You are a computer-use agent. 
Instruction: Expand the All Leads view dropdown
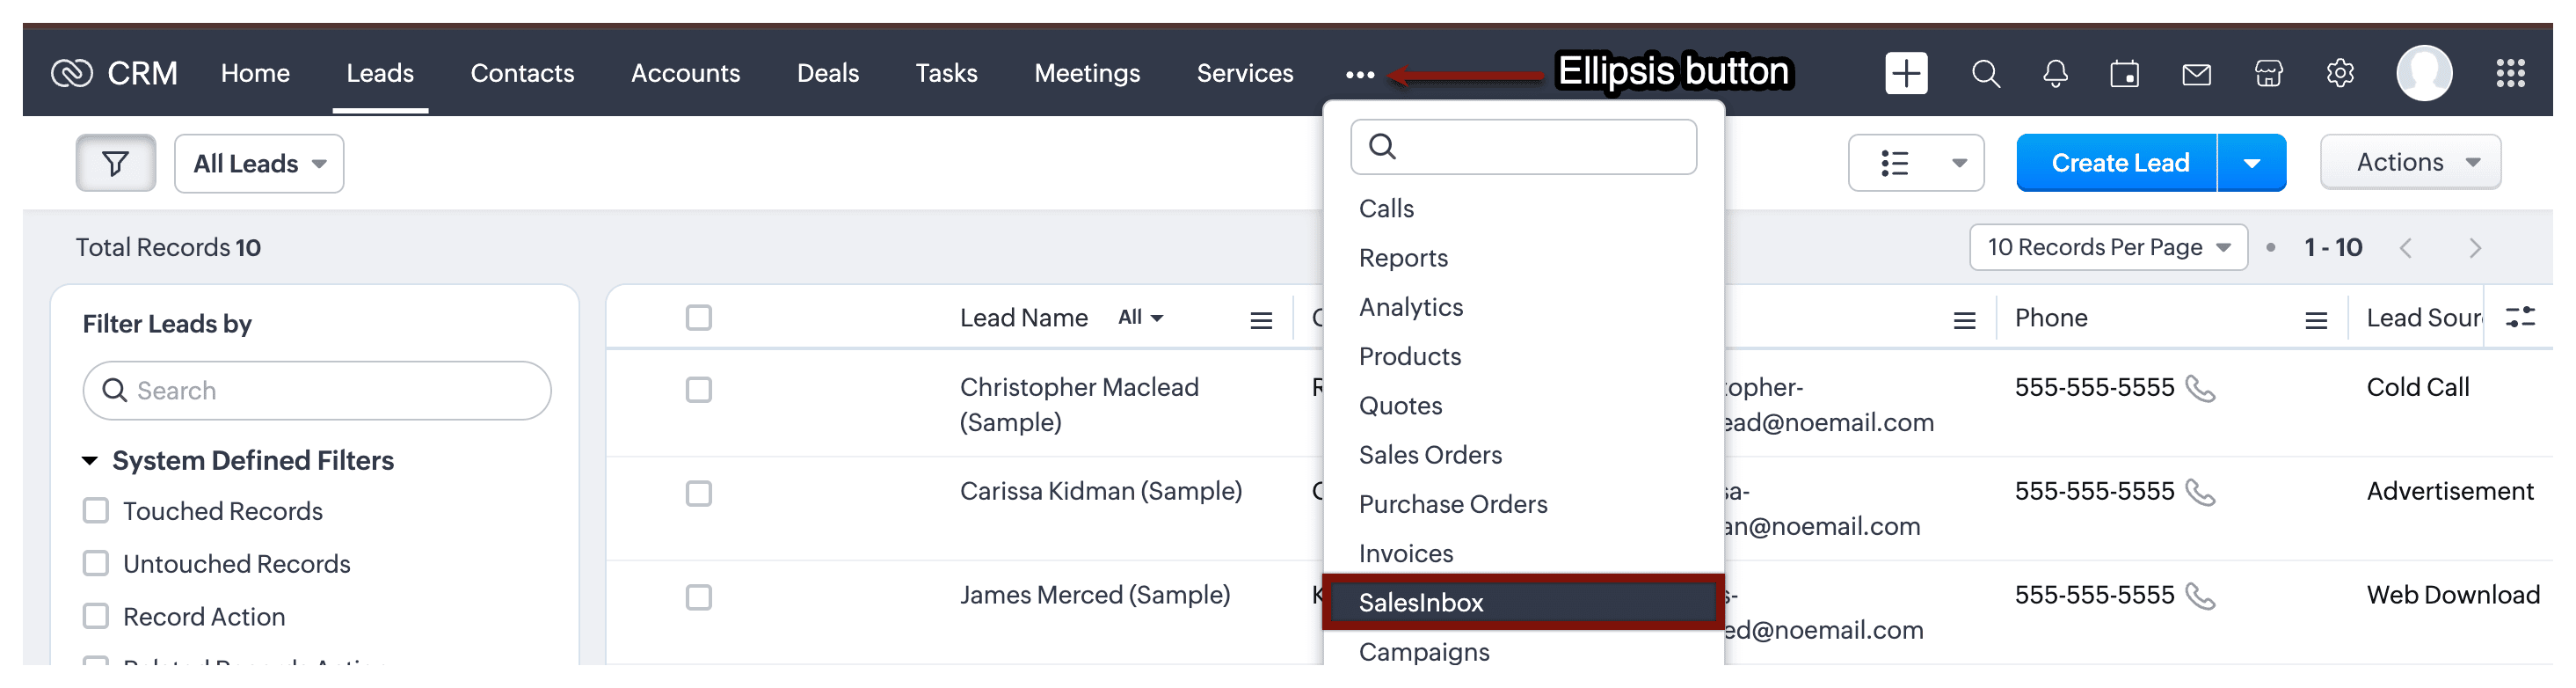pyautogui.click(x=259, y=164)
